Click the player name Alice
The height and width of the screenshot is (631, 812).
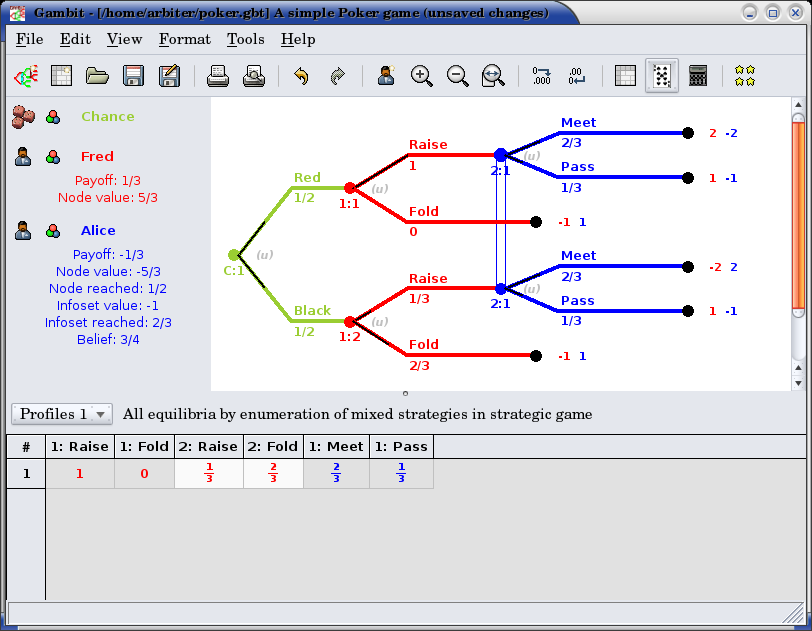(98, 231)
